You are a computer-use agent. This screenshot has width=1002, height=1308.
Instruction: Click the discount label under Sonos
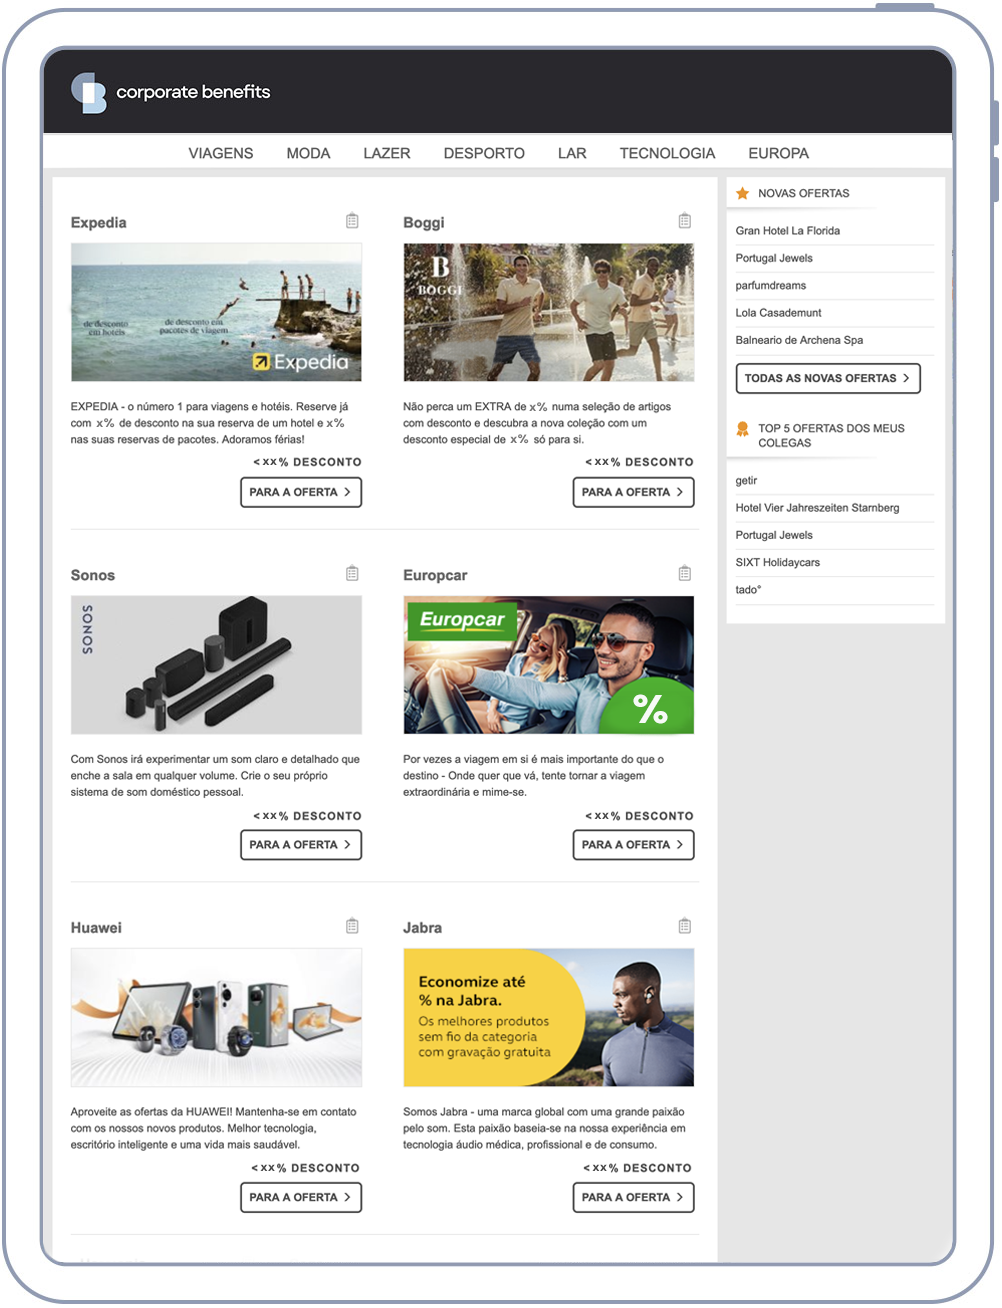pos(307,816)
